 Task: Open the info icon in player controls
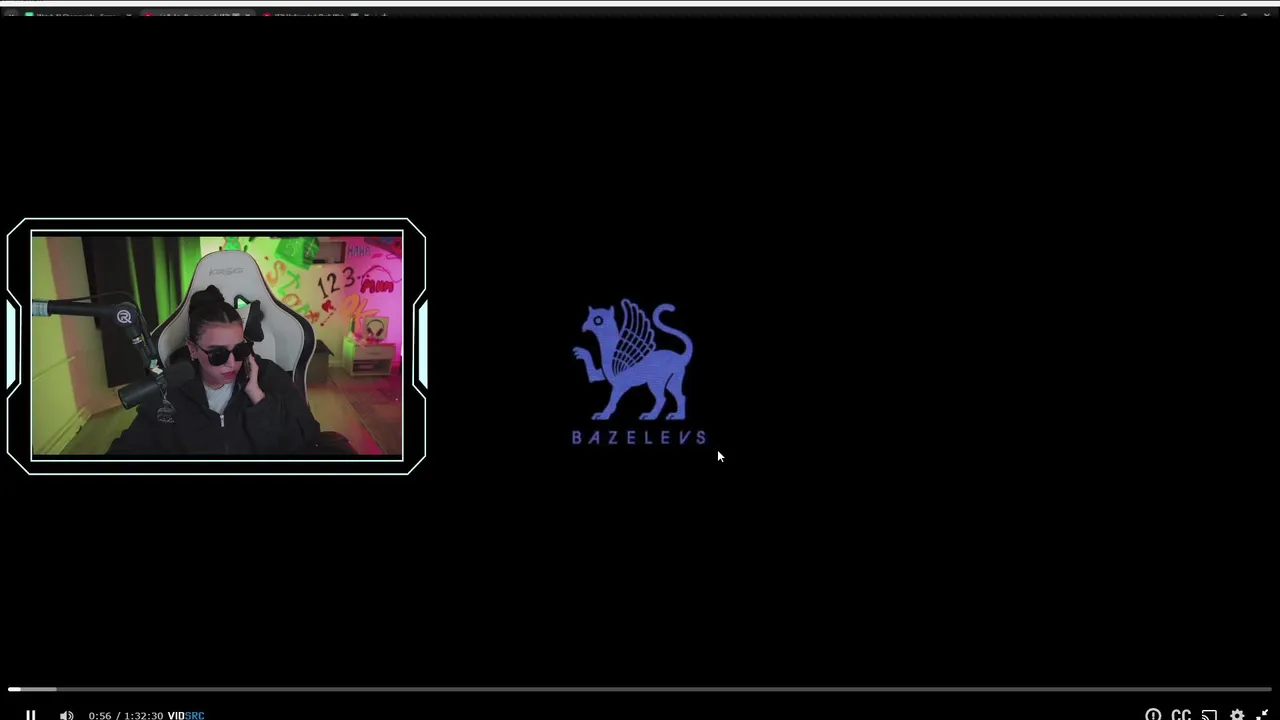1153,715
